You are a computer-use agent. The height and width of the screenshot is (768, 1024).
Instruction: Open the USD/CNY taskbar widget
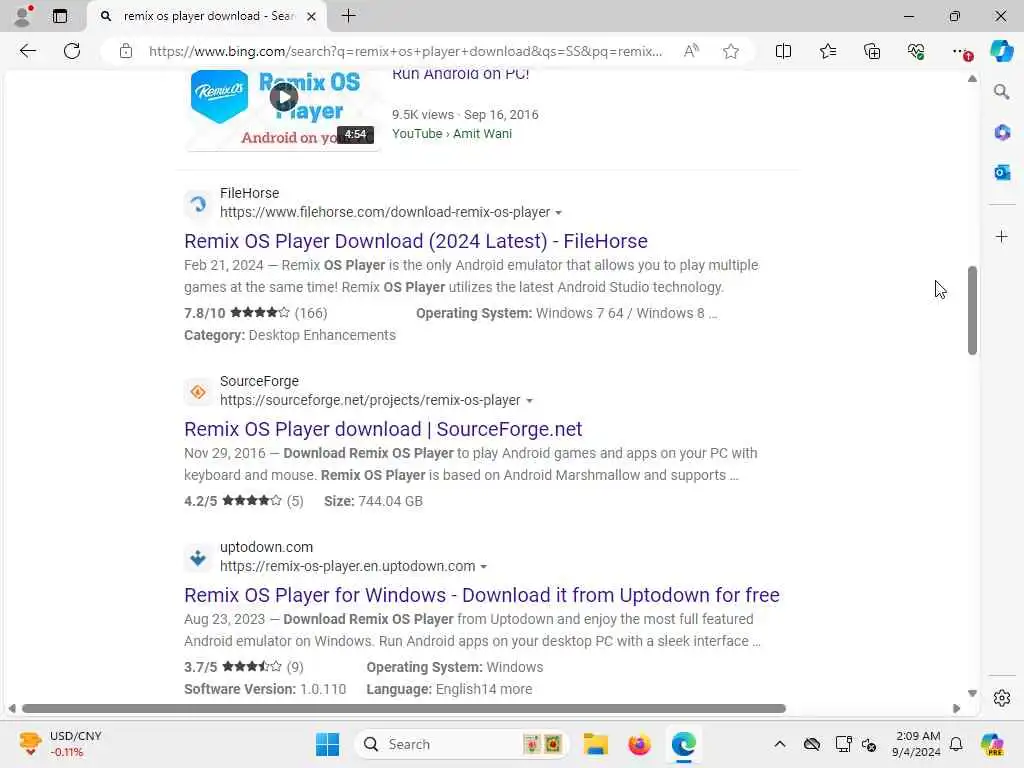click(60, 744)
